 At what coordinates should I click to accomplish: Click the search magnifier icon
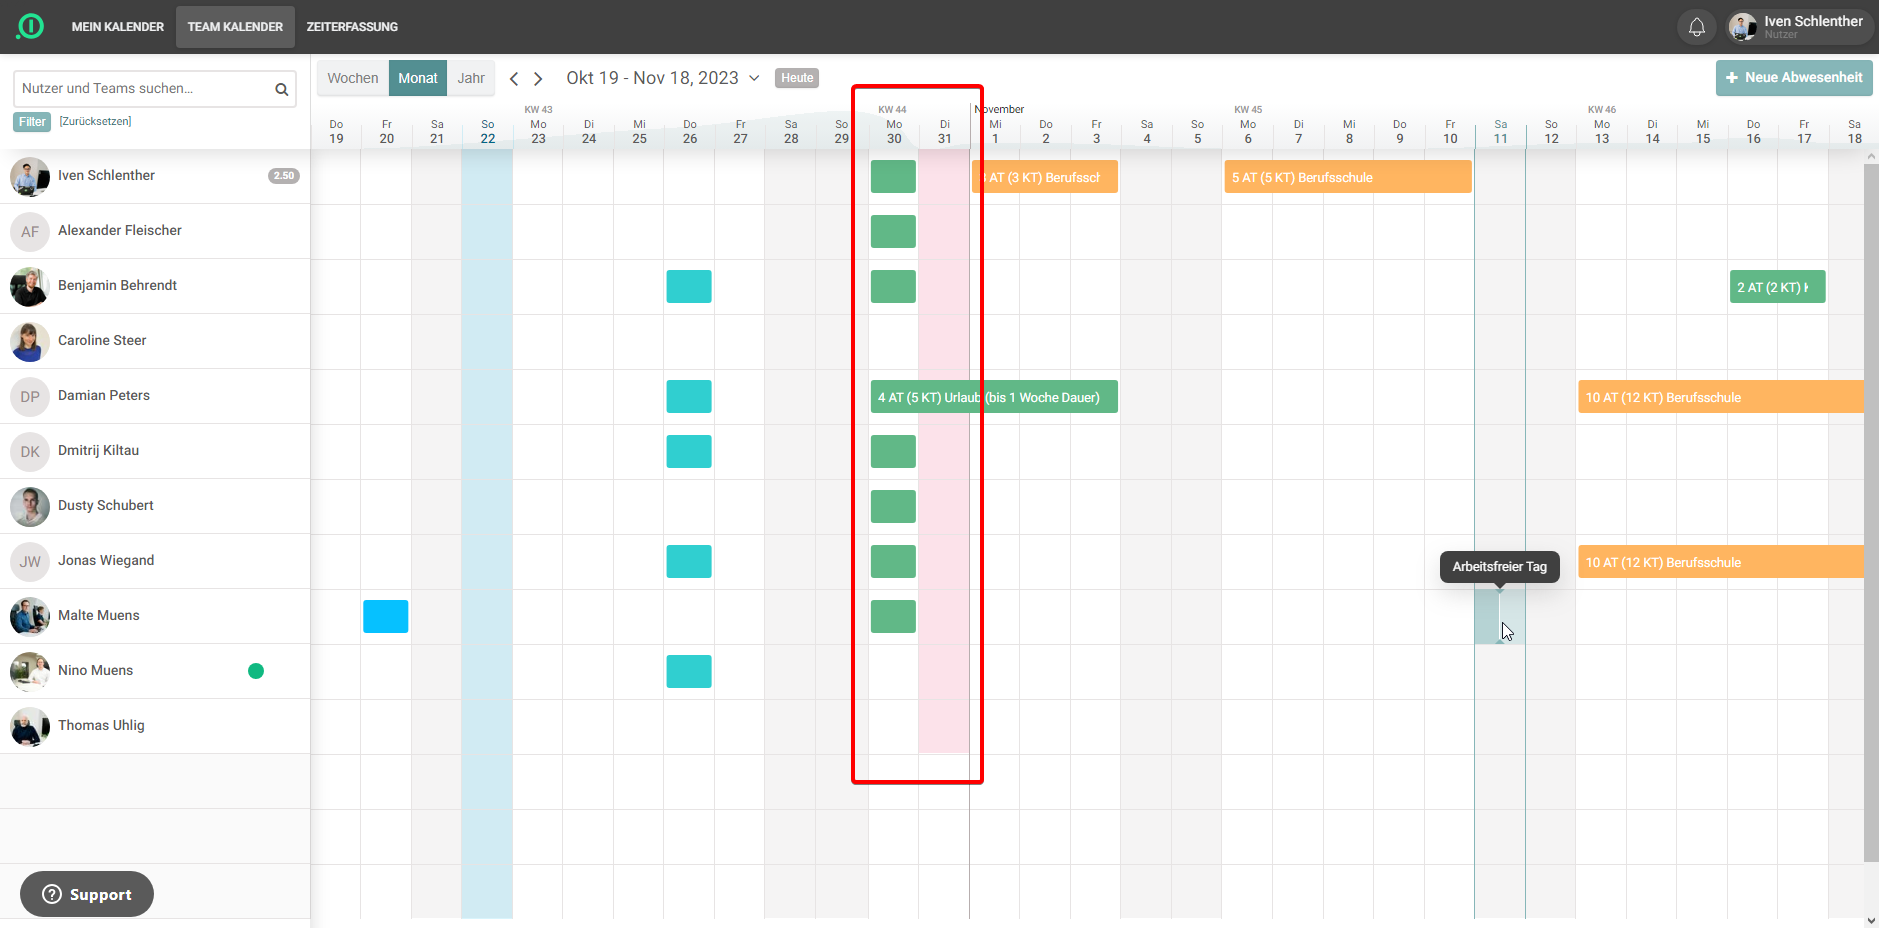[x=282, y=90]
